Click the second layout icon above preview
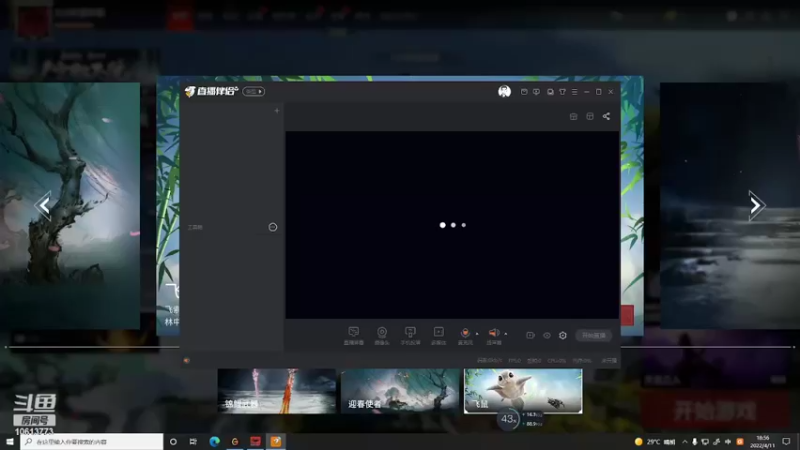The width and height of the screenshot is (800, 450). click(x=590, y=116)
